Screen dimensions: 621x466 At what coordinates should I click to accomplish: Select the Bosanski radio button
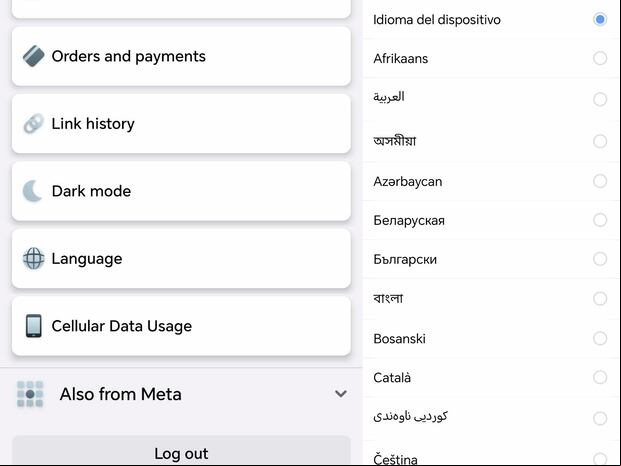pos(600,338)
